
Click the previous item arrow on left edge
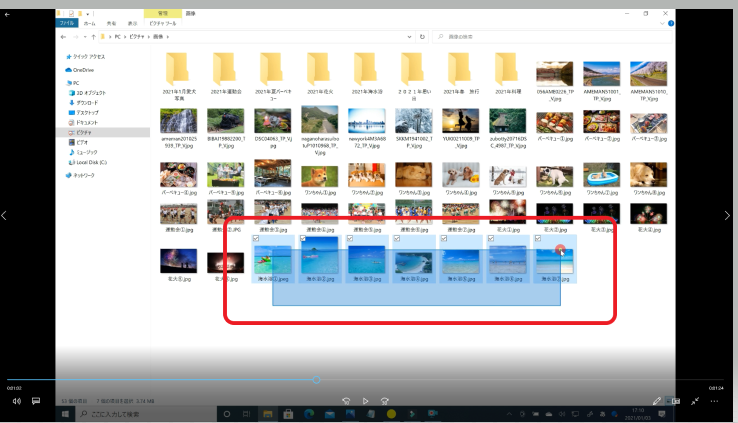7,215
